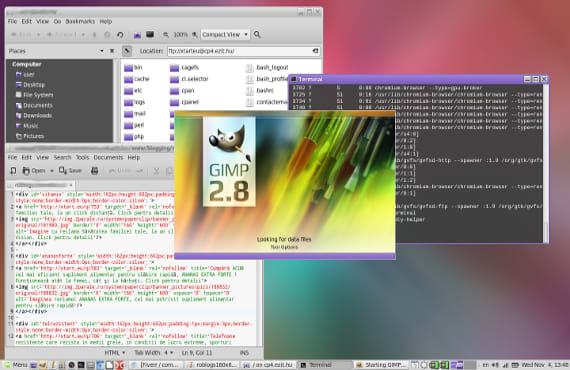Click the computer icon in the file manager toolbar

coord(150,35)
